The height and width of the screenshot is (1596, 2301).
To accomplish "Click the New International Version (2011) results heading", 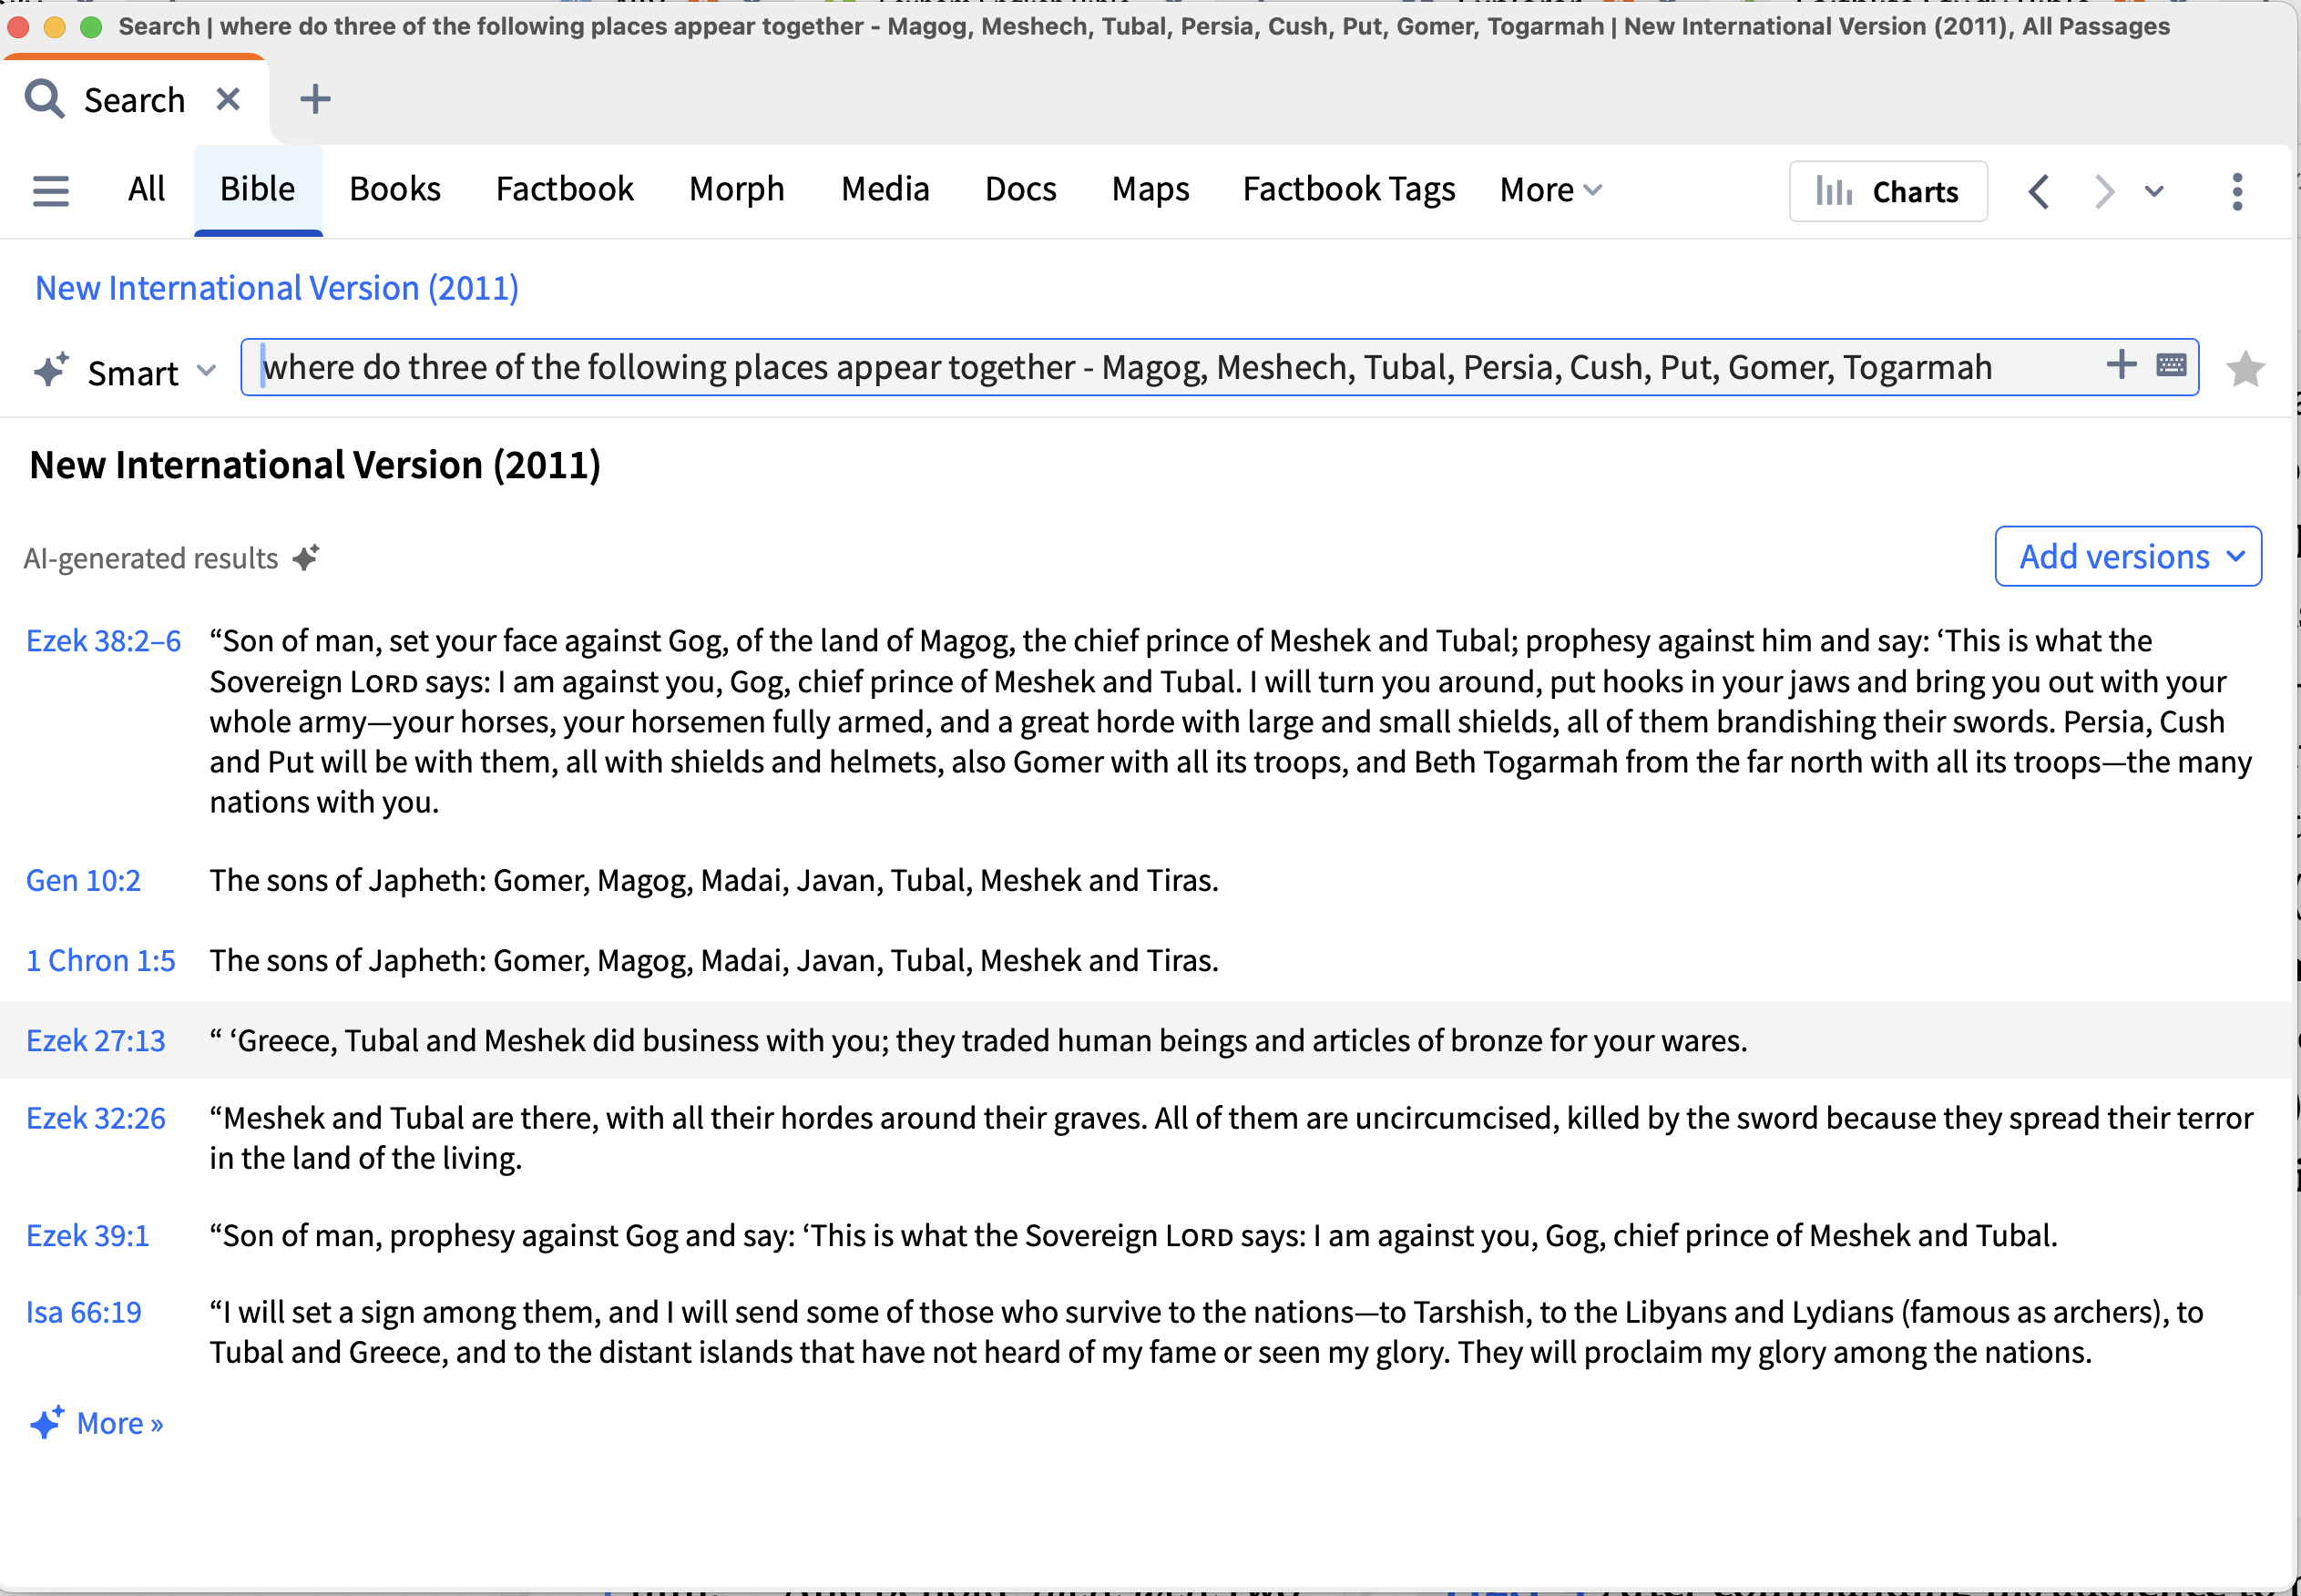I will 315,465.
